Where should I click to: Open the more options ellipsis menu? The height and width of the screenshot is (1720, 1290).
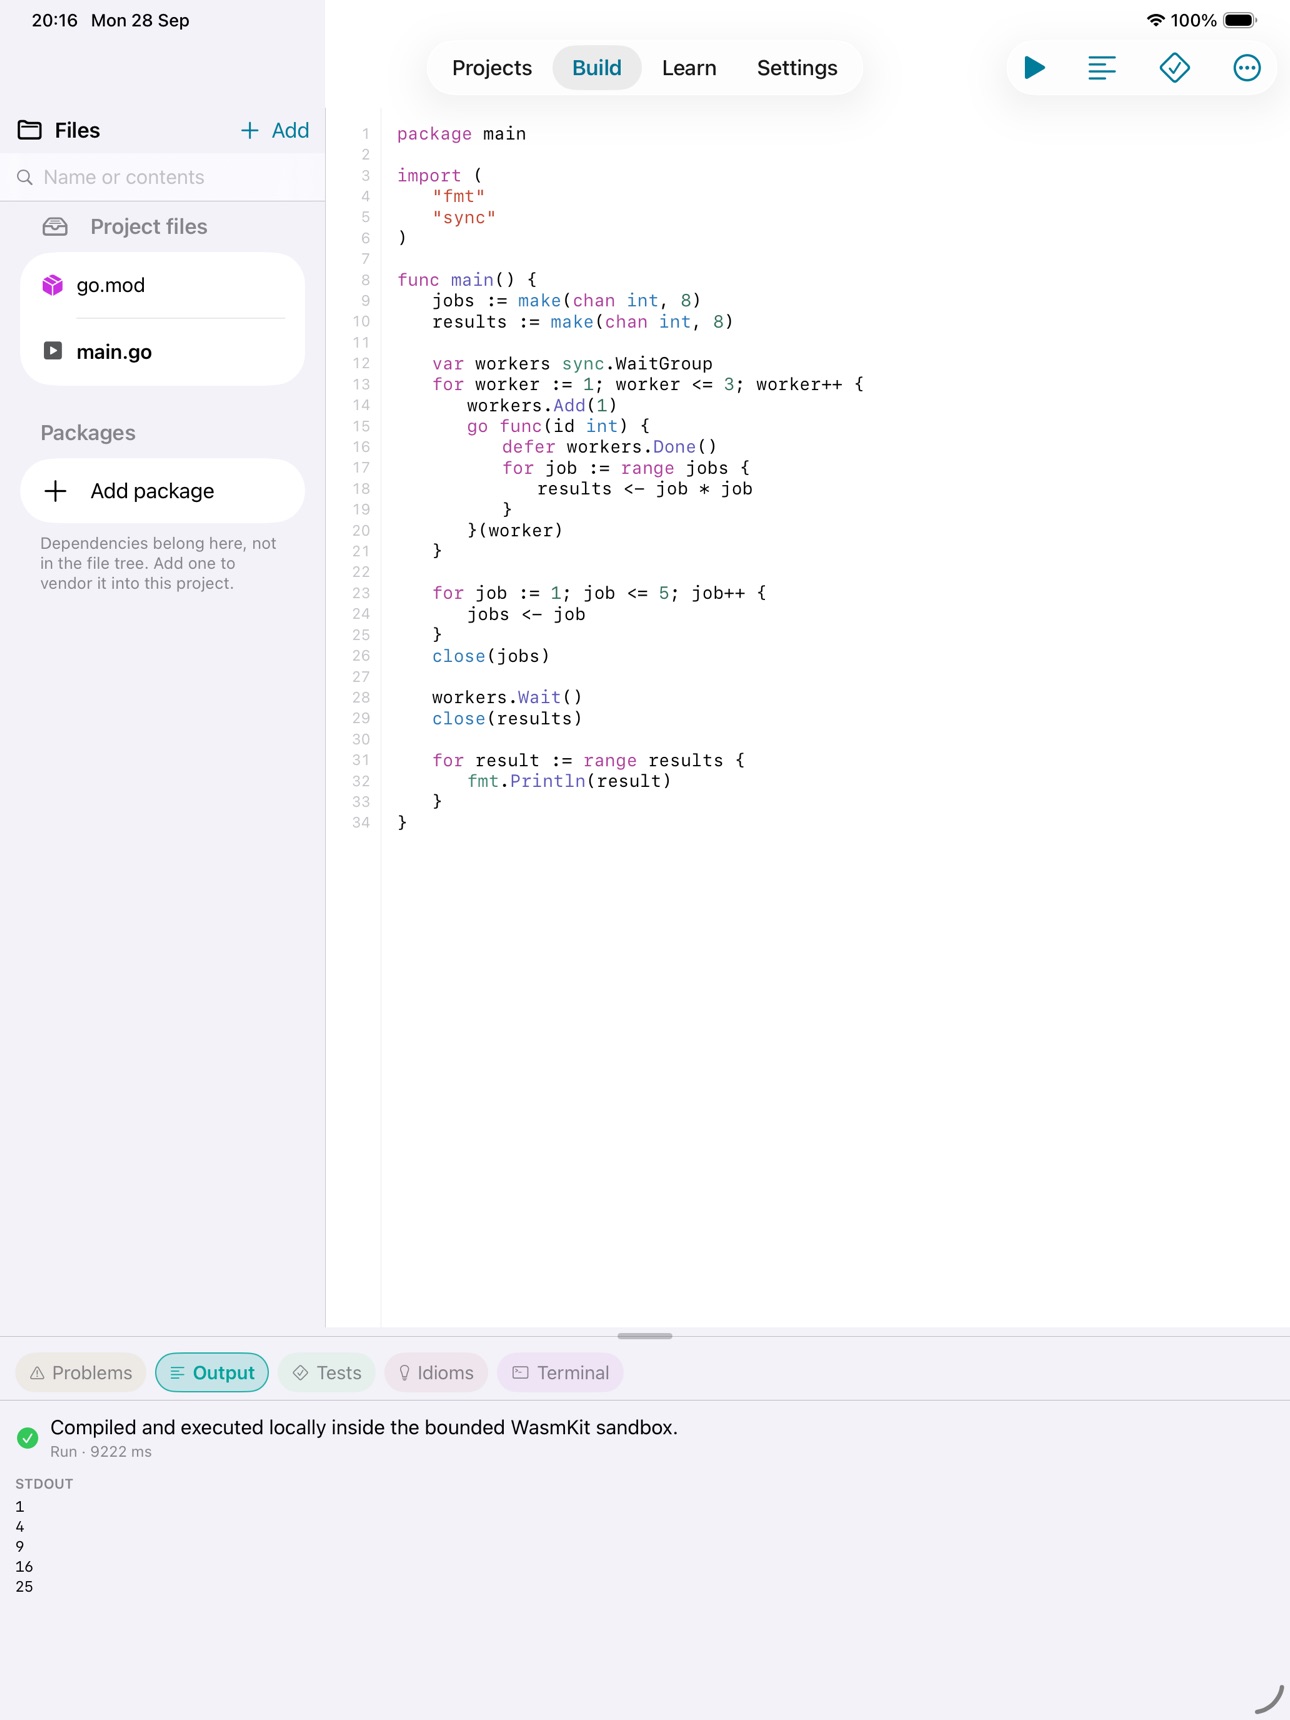point(1246,68)
